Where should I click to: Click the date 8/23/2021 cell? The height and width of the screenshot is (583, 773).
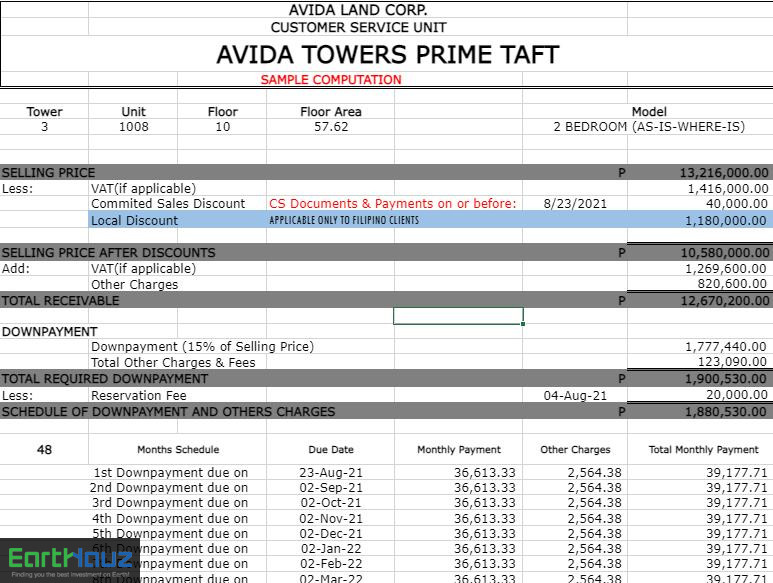(x=575, y=204)
